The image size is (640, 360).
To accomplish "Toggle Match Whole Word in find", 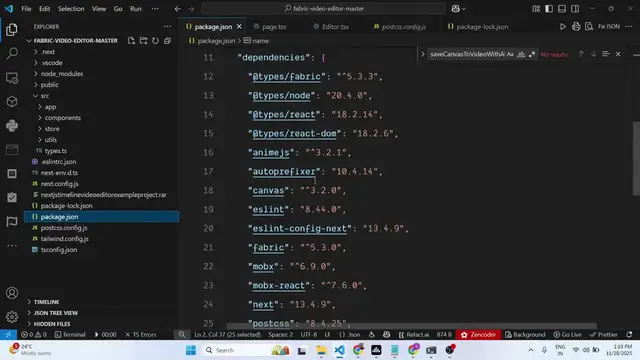I will [x=521, y=54].
